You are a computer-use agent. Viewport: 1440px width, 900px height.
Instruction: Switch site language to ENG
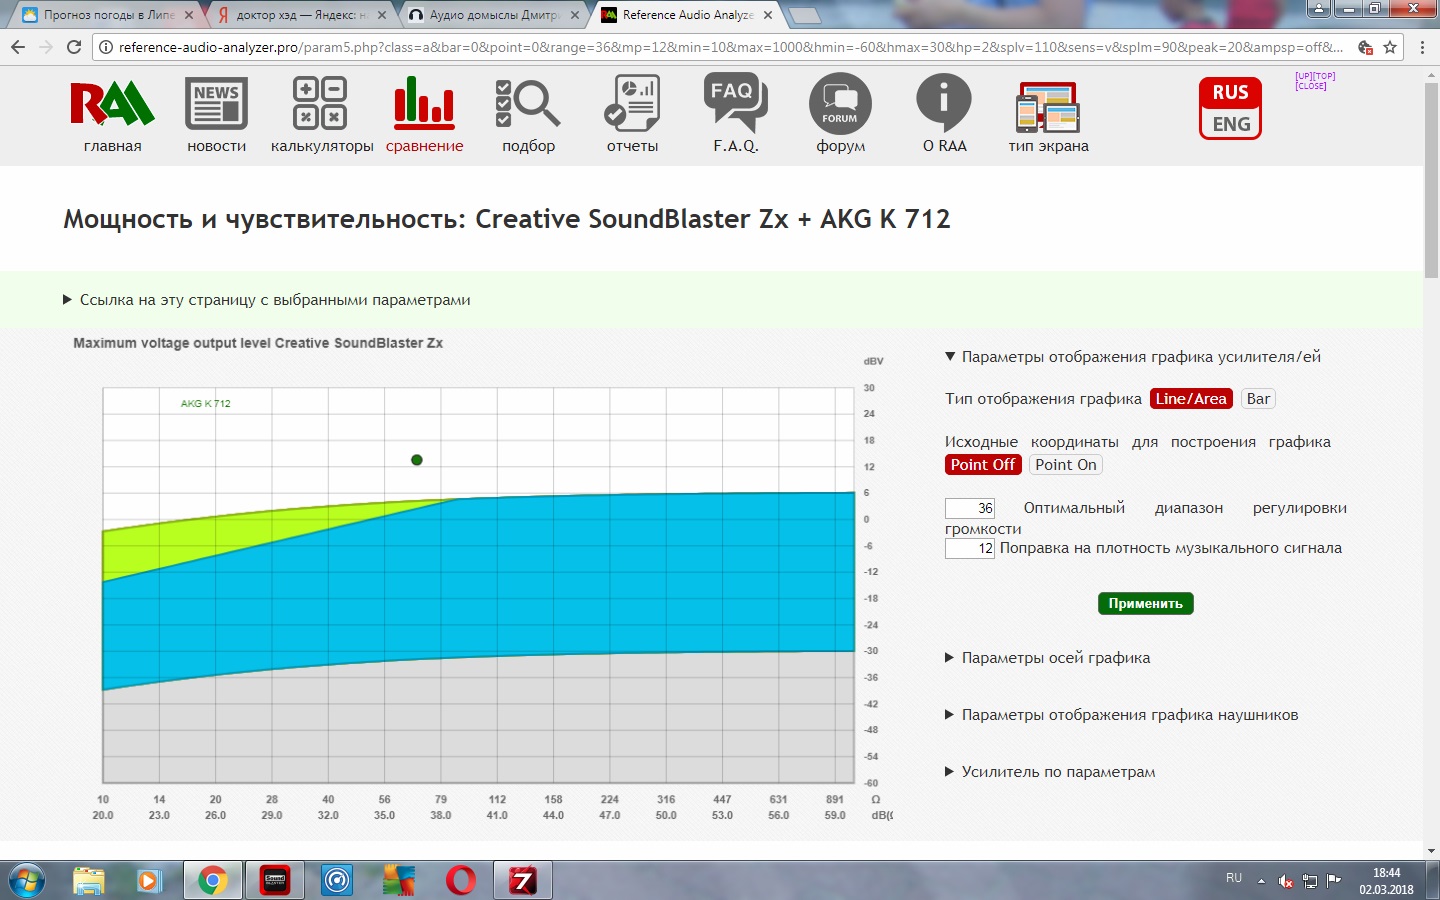[1231, 124]
